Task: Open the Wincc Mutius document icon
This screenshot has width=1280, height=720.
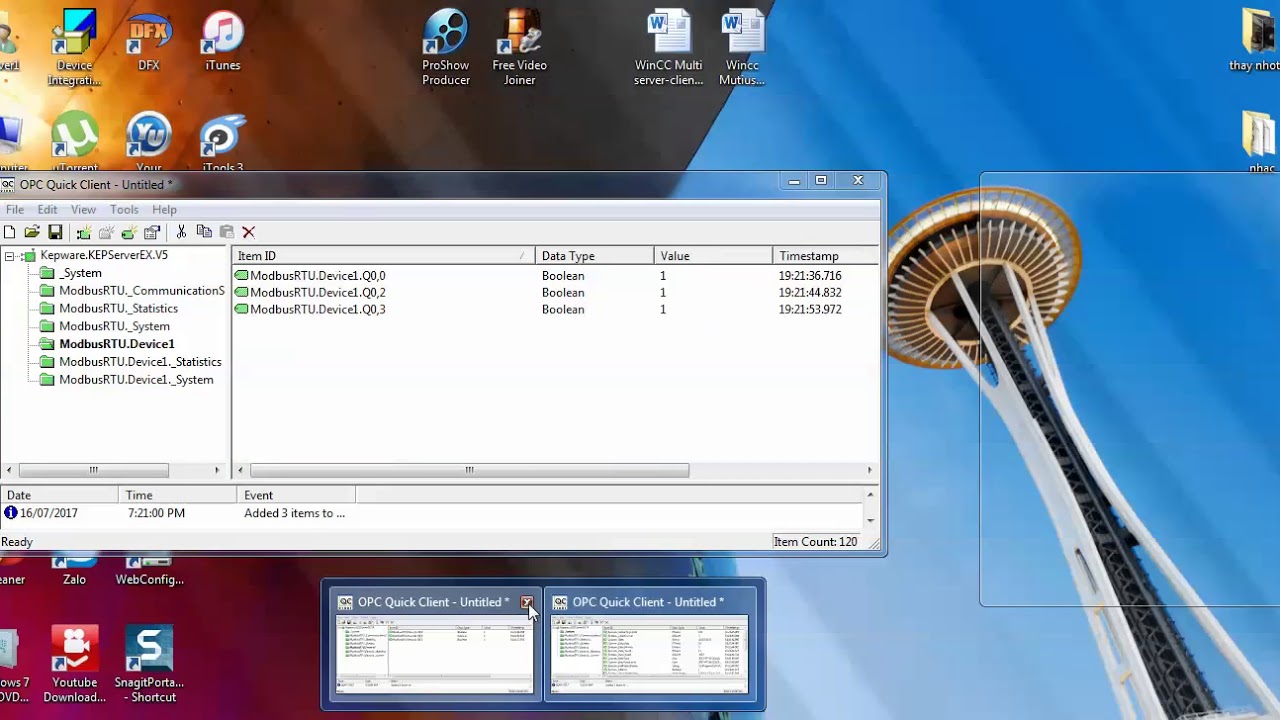Action: tap(742, 47)
